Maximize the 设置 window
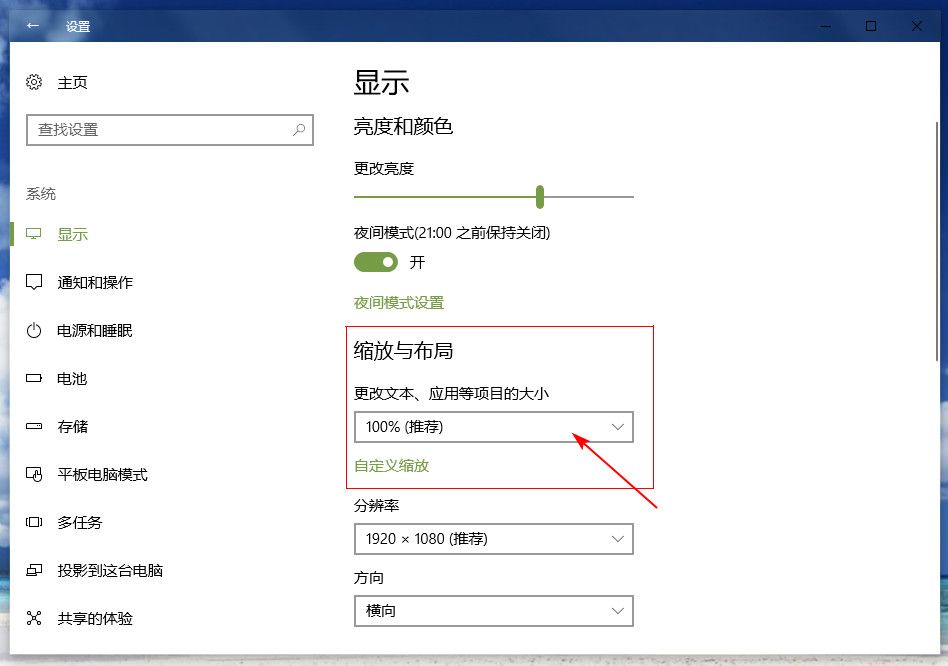Screen dimensions: 948x666 tap(871, 26)
